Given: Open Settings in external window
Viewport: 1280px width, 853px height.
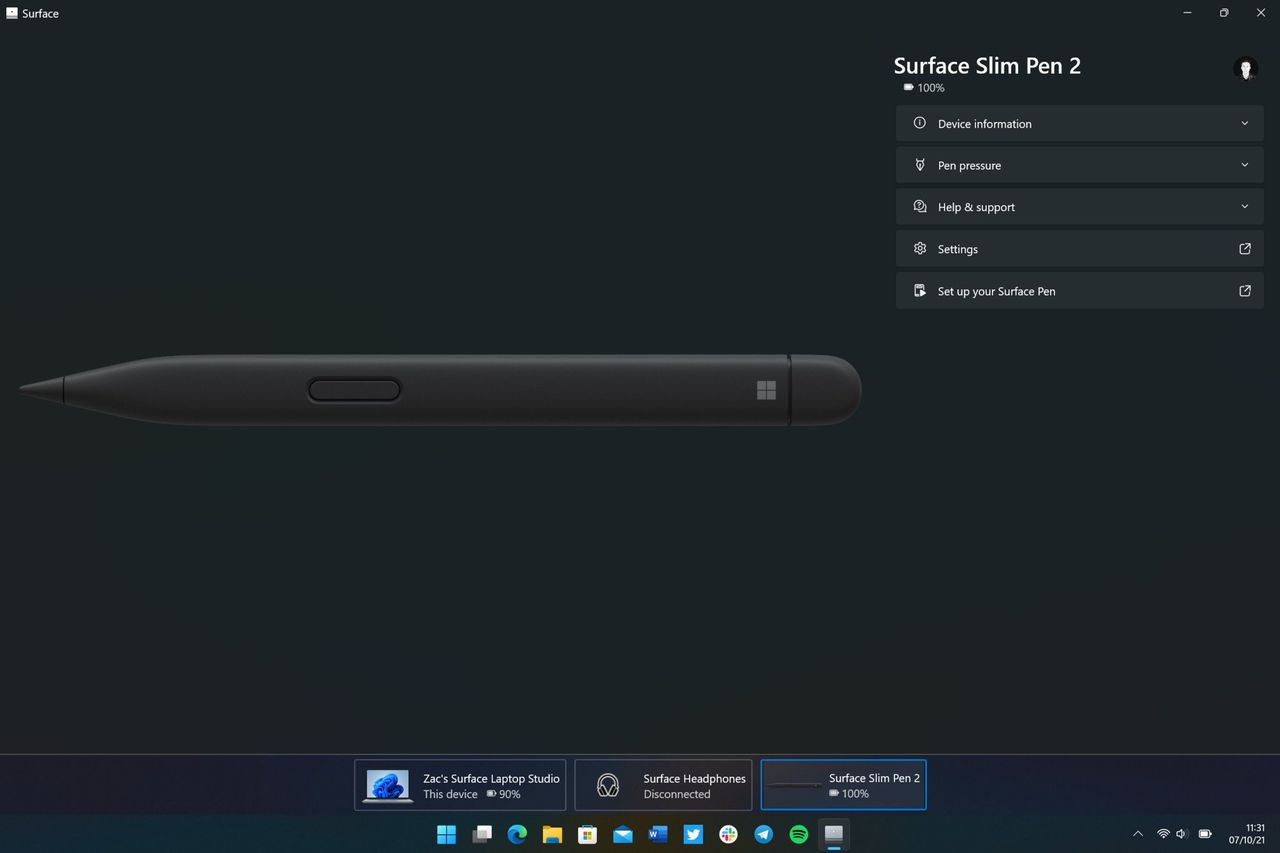Looking at the screenshot, I should (x=1079, y=249).
